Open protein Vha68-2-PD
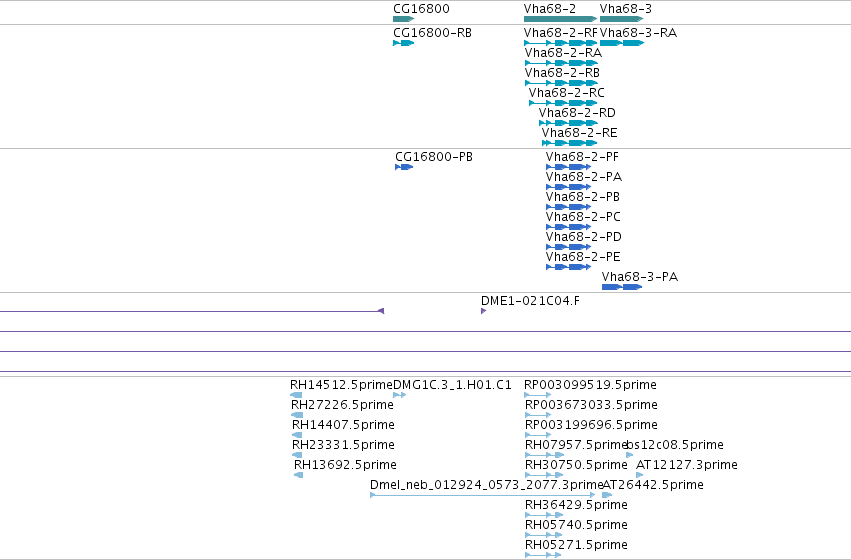The height and width of the screenshot is (560, 851). pos(584,237)
